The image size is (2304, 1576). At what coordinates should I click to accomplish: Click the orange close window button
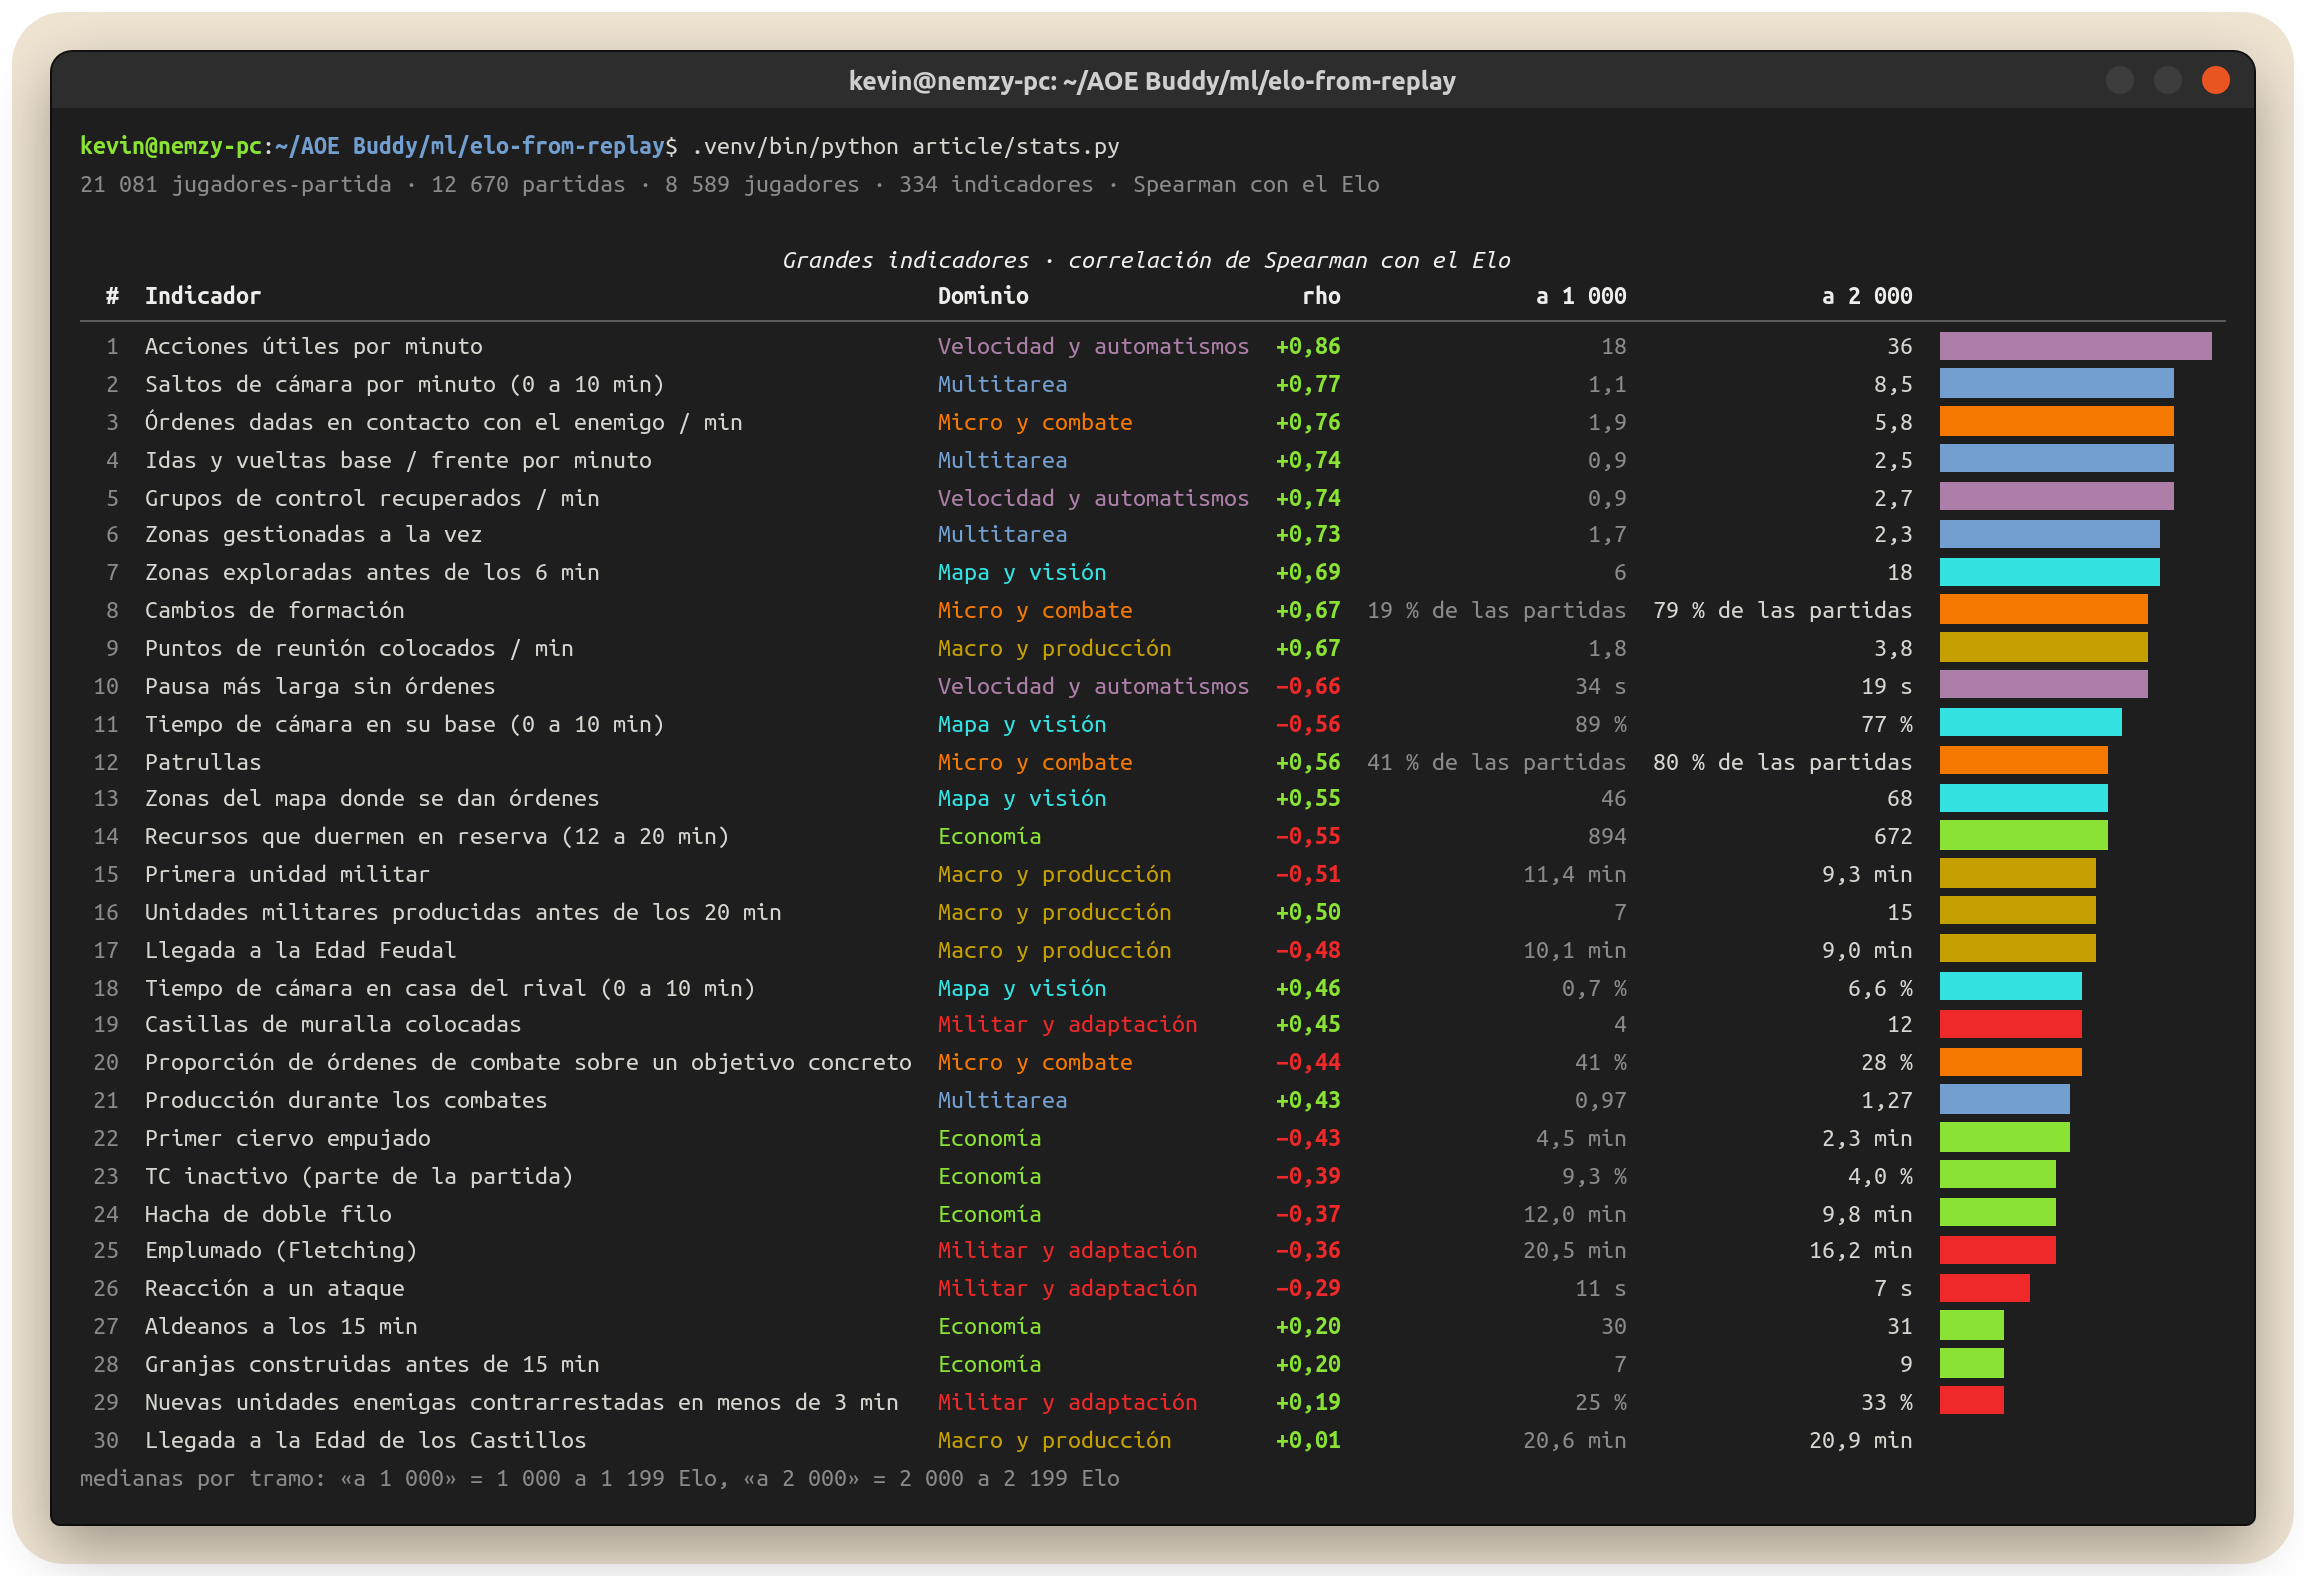coord(2215,80)
